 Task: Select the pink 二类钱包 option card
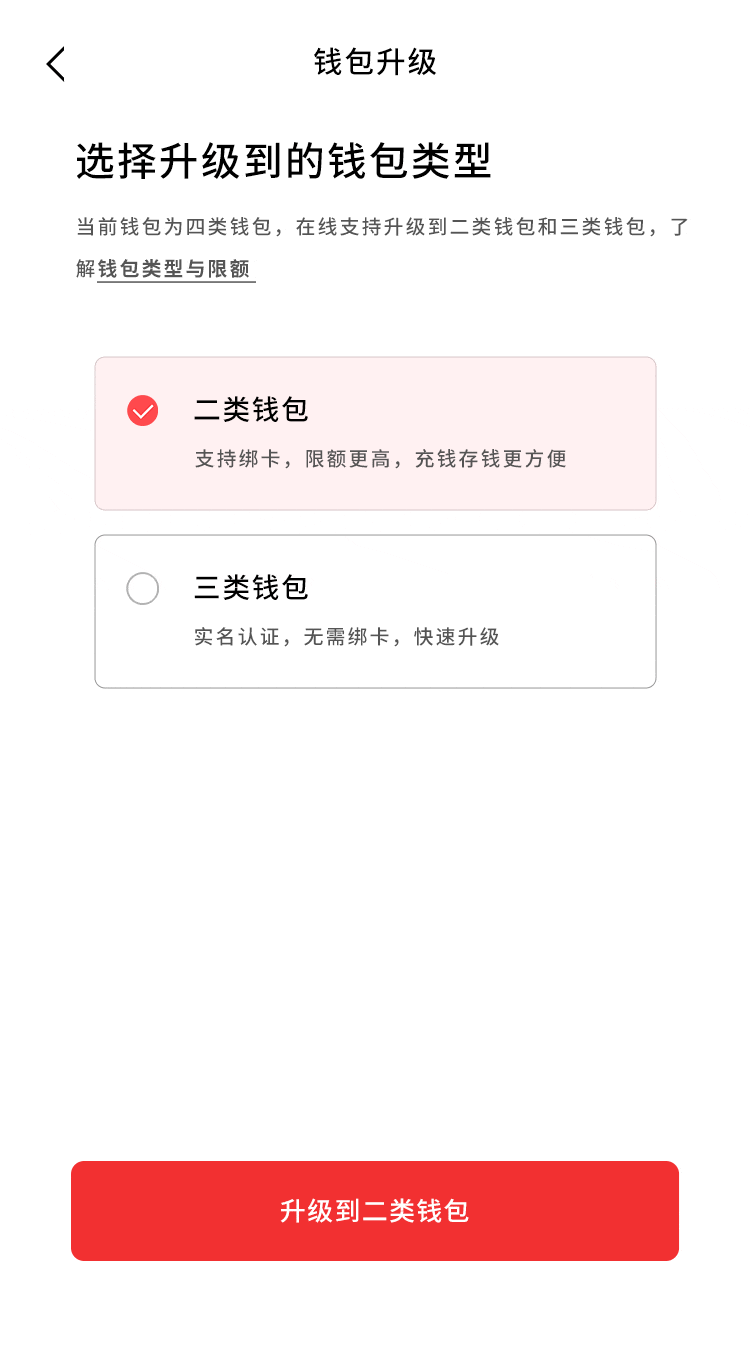(375, 433)
